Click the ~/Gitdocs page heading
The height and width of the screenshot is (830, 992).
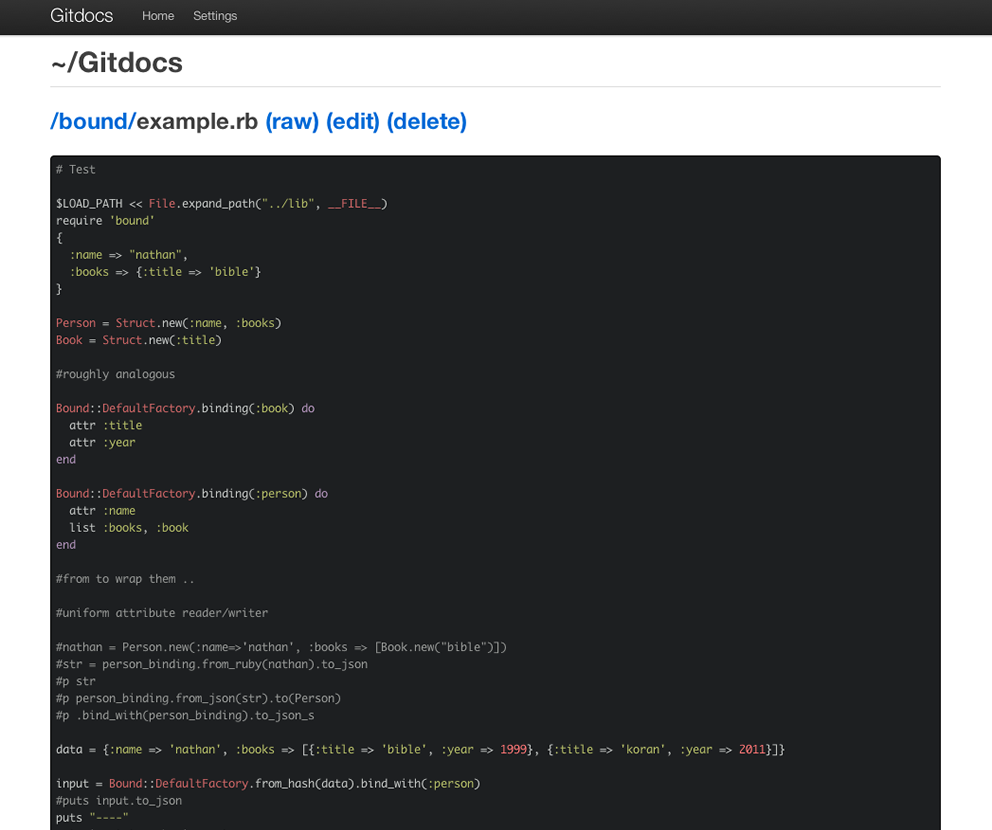click(116, 63)
